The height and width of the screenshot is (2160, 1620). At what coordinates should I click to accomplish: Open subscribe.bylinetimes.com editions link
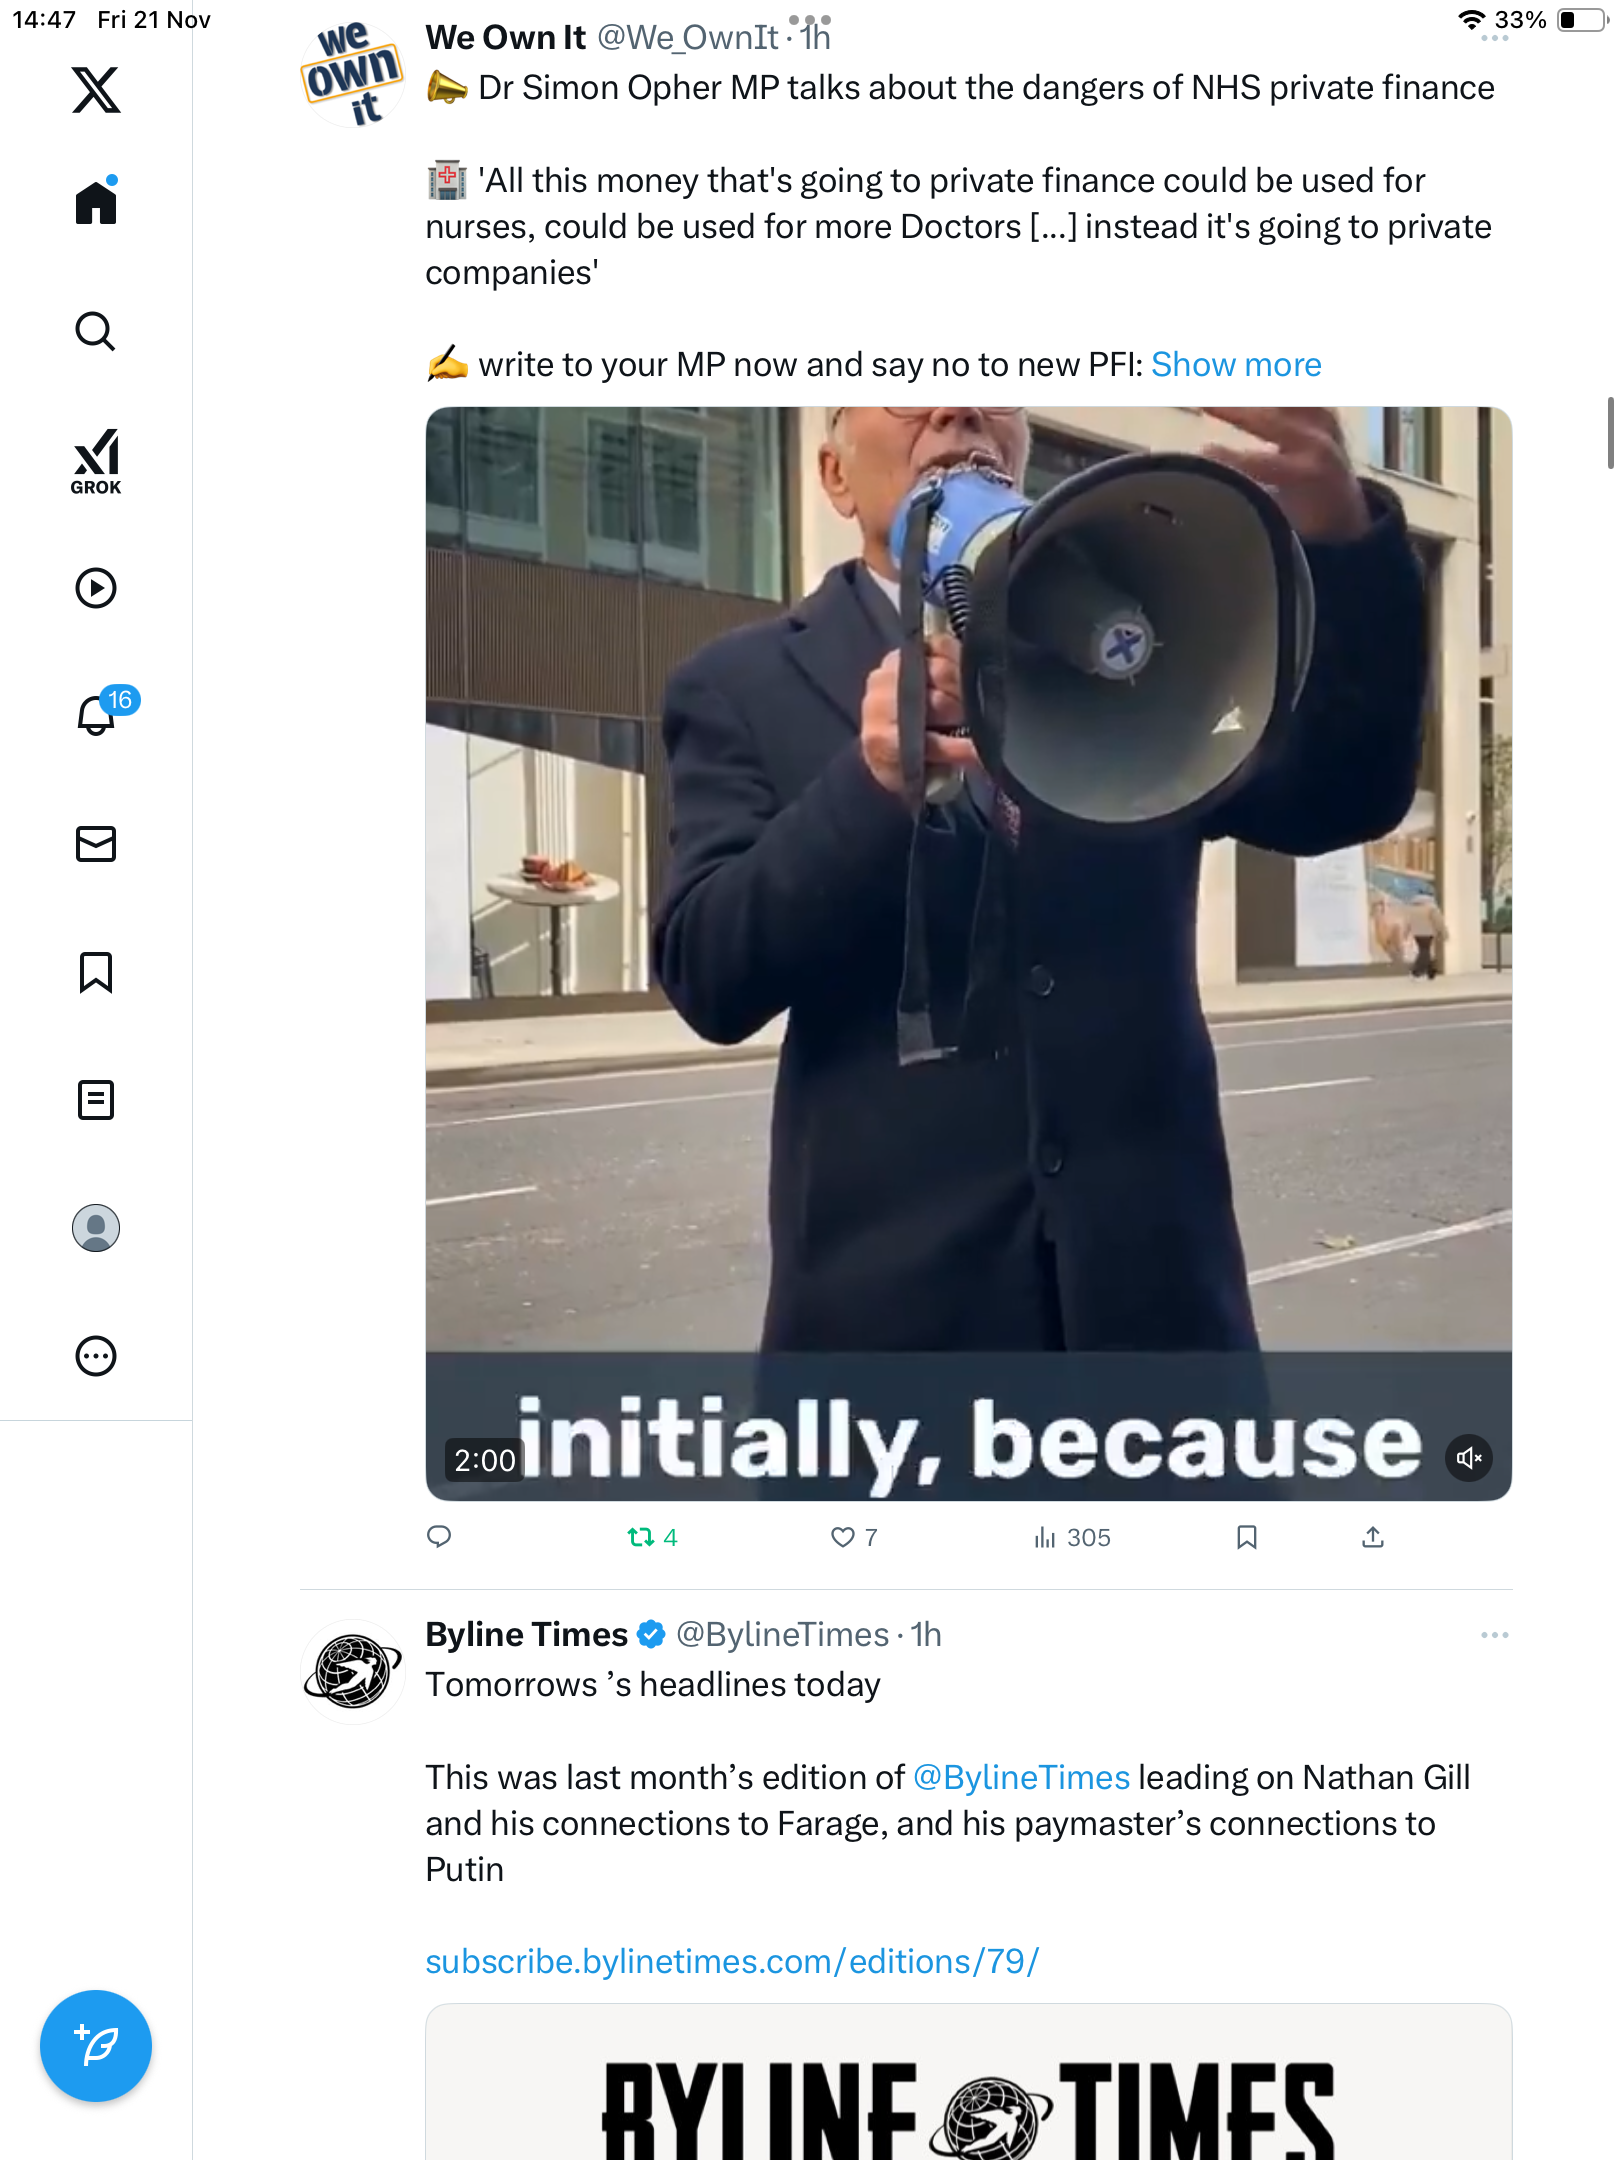pyautogui.click(x=732, y=1962)
